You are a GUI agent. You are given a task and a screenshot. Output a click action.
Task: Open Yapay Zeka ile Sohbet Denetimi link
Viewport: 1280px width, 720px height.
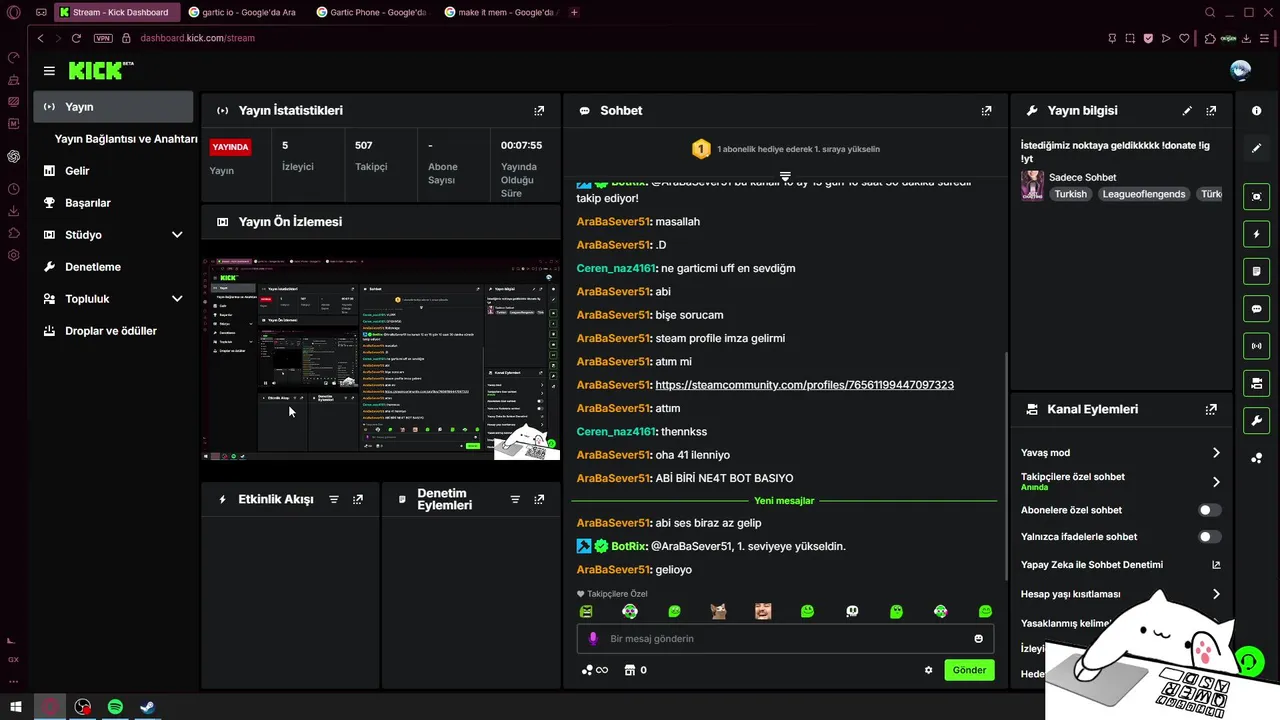pyautogui.click(x=1120, y=565)
